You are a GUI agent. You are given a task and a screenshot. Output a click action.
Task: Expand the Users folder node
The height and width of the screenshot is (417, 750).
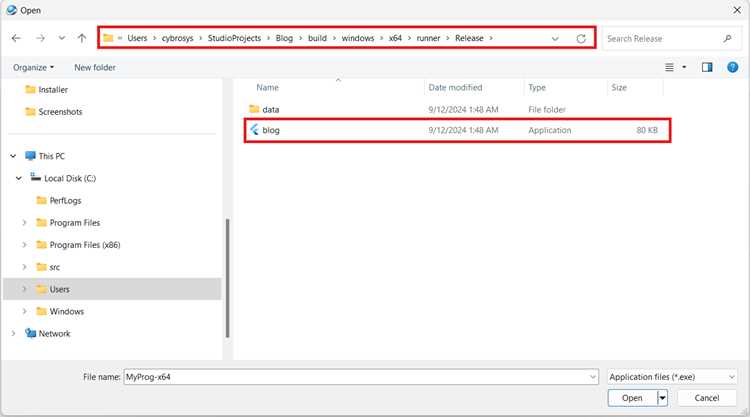tap(24, 289)
